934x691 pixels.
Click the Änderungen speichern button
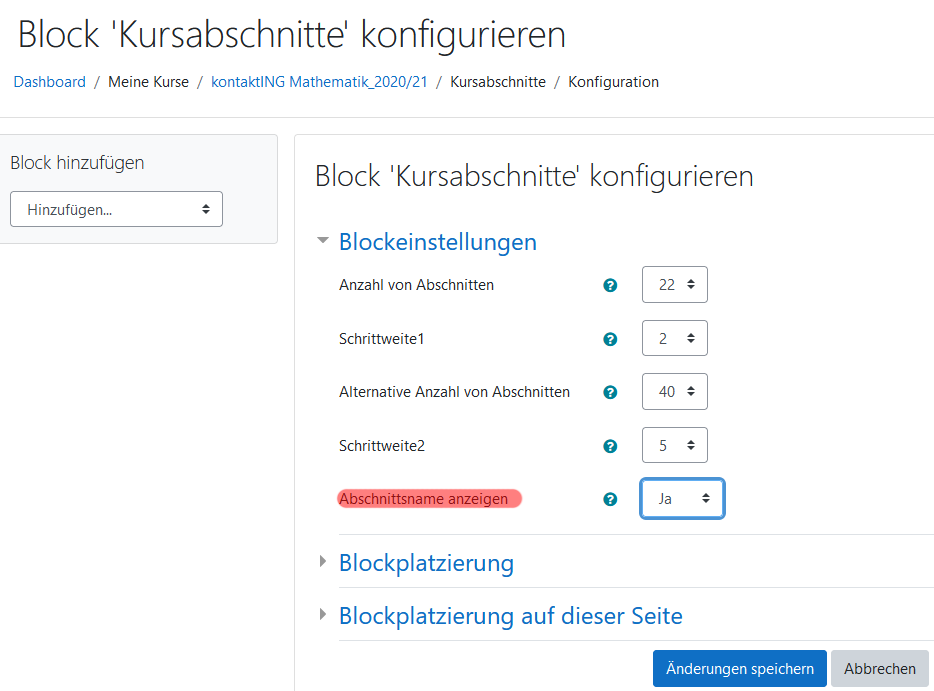739,669
